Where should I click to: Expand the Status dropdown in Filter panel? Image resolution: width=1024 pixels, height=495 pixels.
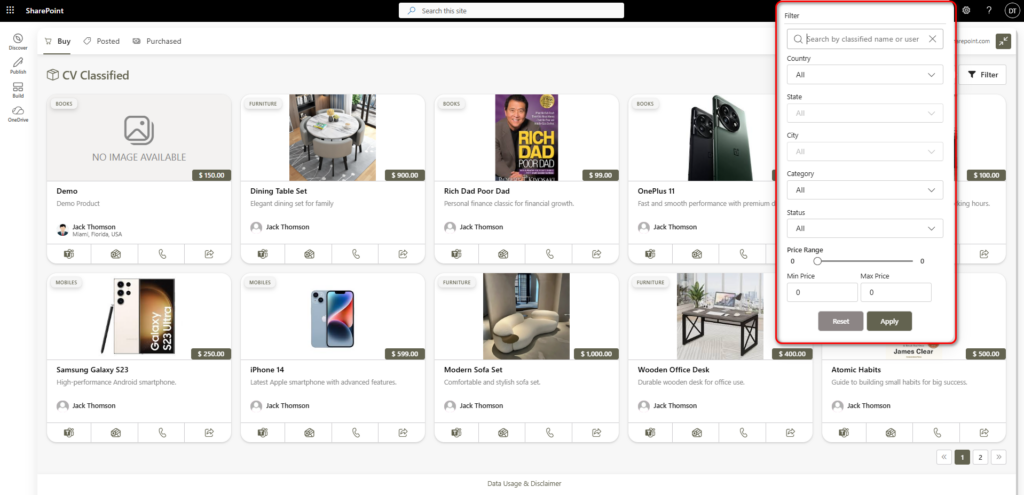[865, 229]
